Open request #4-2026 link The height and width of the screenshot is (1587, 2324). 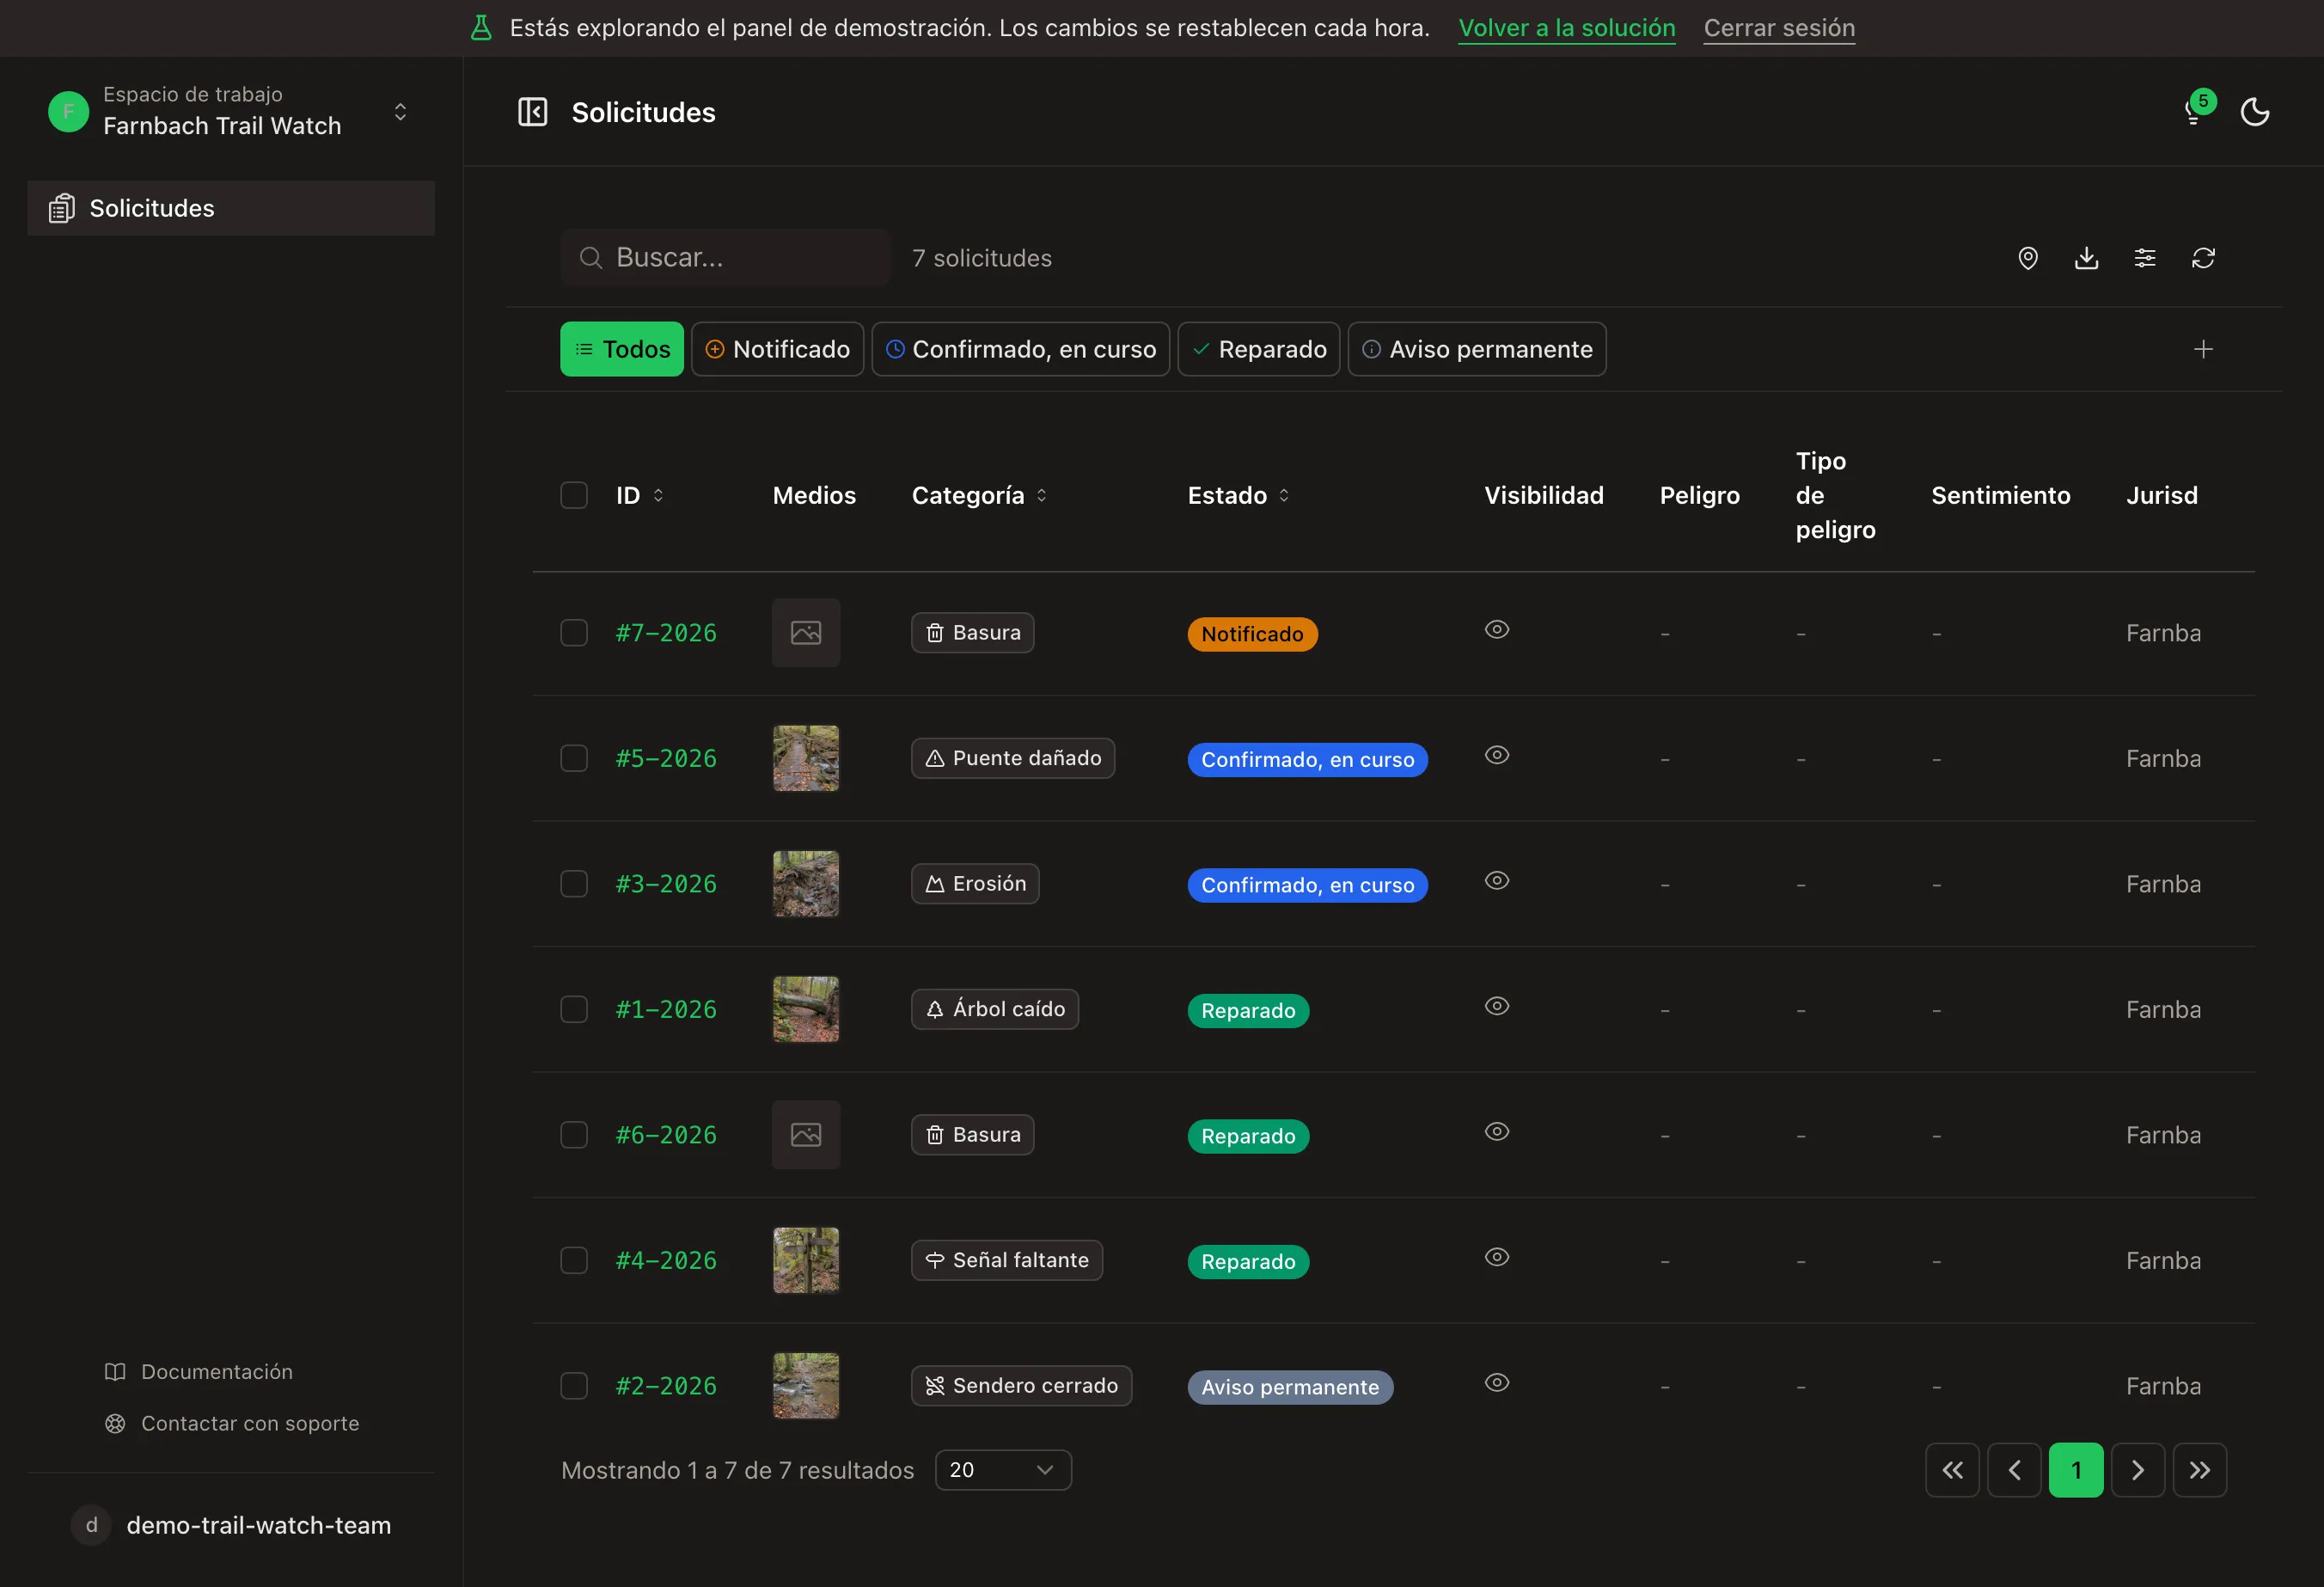click(666, 1261)
